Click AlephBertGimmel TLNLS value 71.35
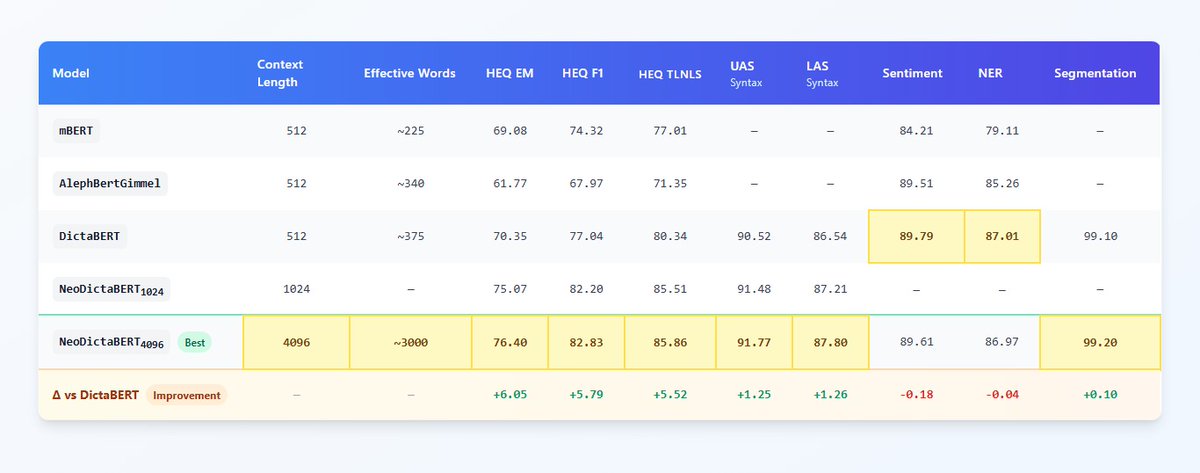 click(670, 184)
